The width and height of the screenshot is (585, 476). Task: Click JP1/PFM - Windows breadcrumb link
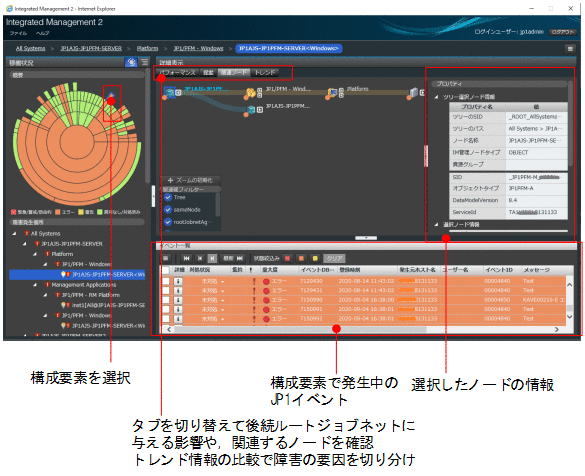tap(198, 48)
